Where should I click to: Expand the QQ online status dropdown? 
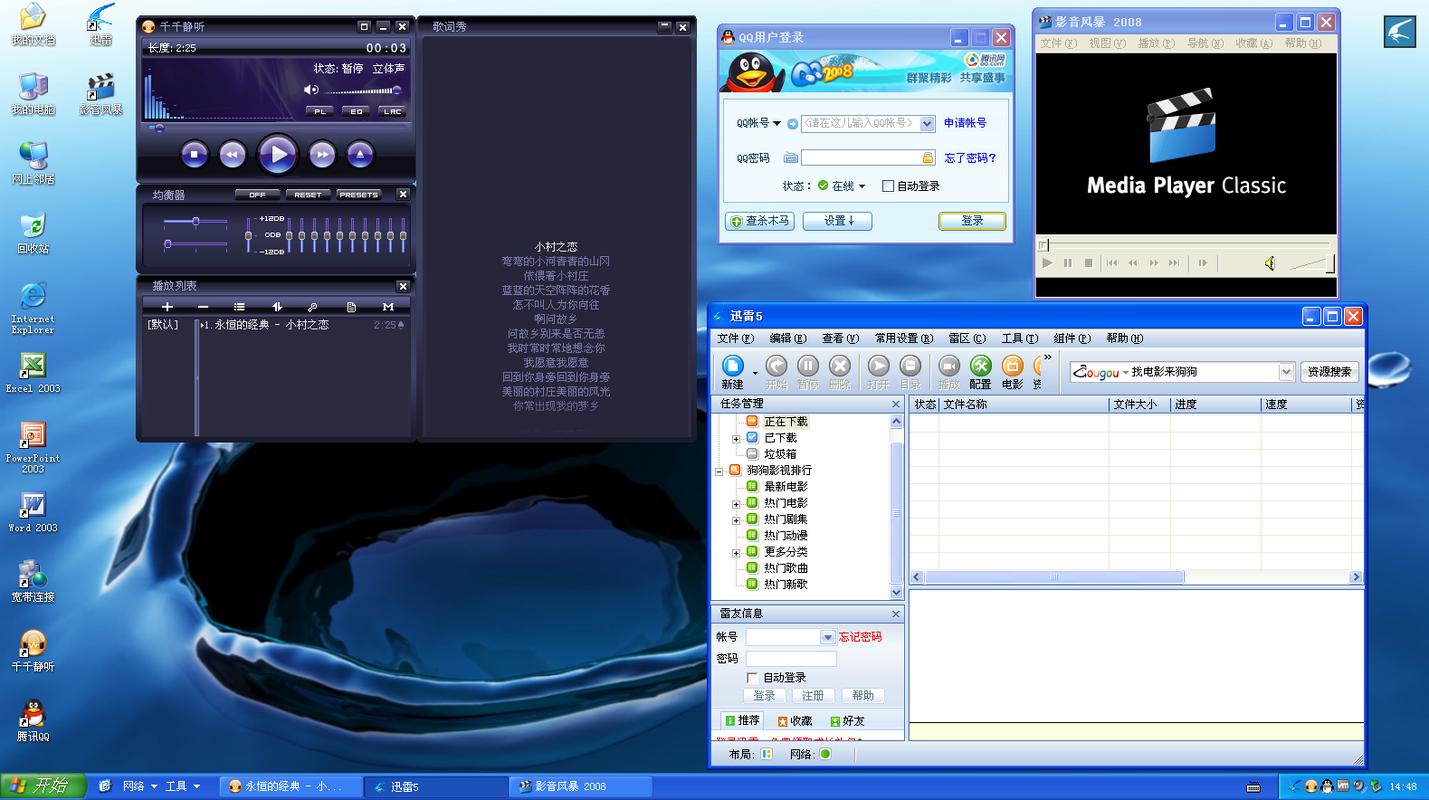click(x=861, y=186)
